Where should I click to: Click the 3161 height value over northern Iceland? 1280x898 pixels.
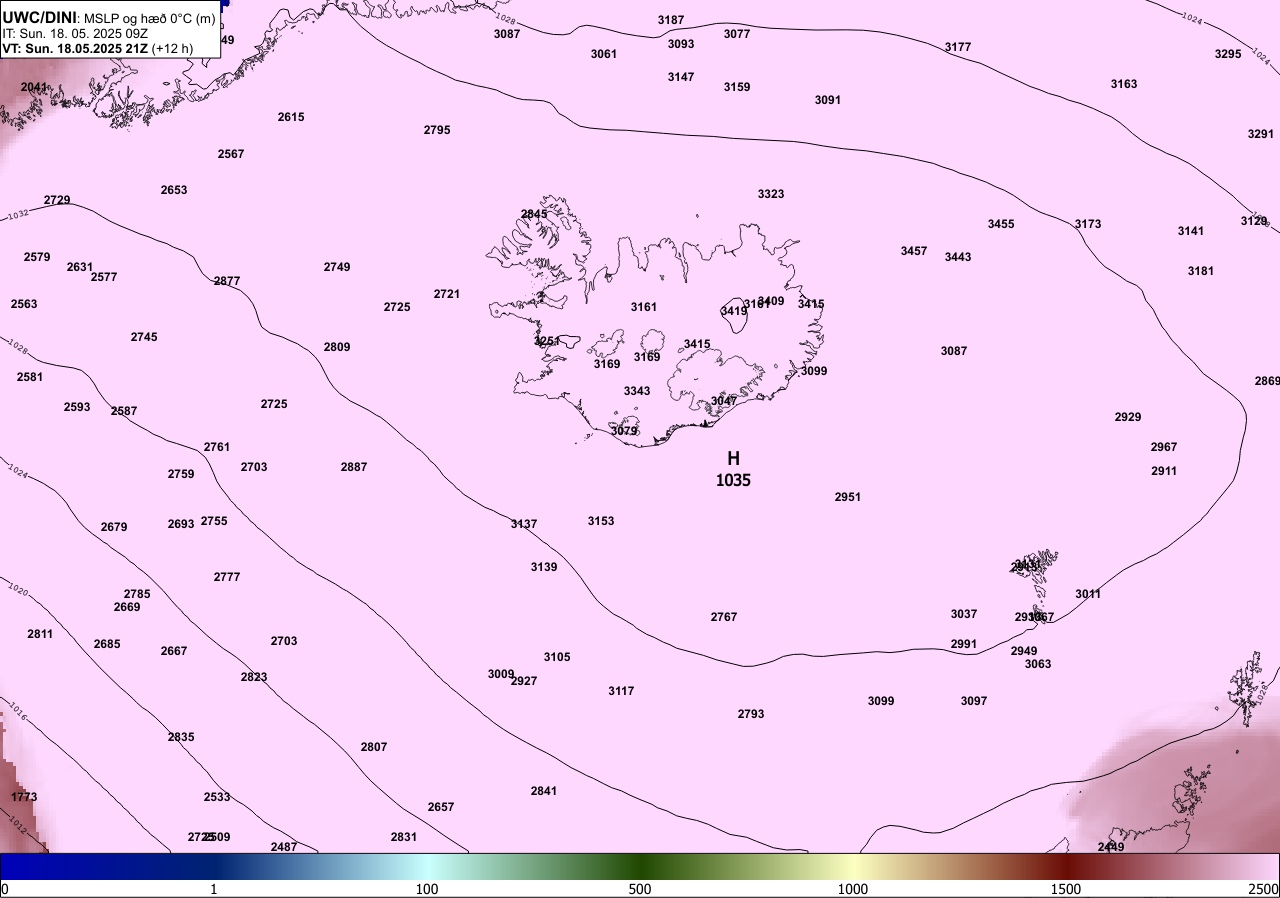pos(644,307)
